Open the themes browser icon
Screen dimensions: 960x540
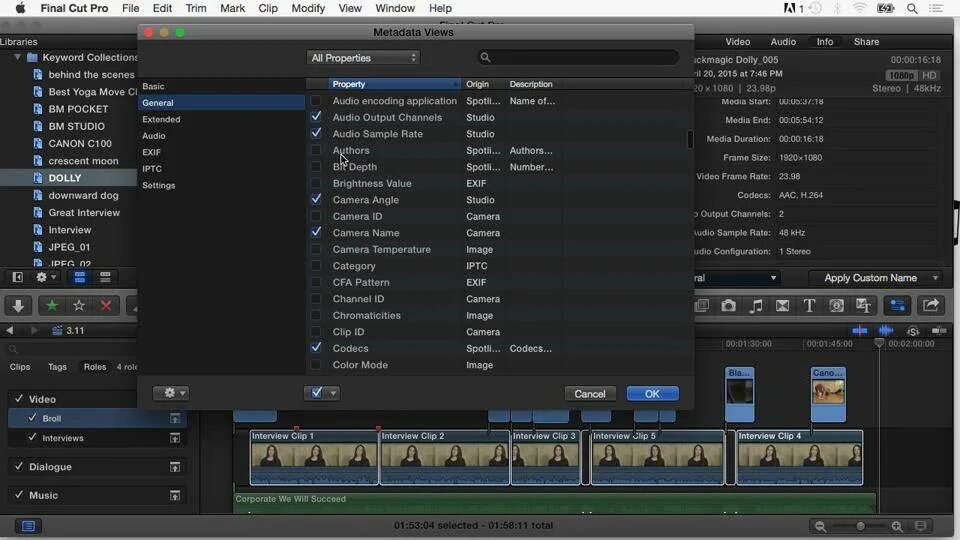pos(863,306)
